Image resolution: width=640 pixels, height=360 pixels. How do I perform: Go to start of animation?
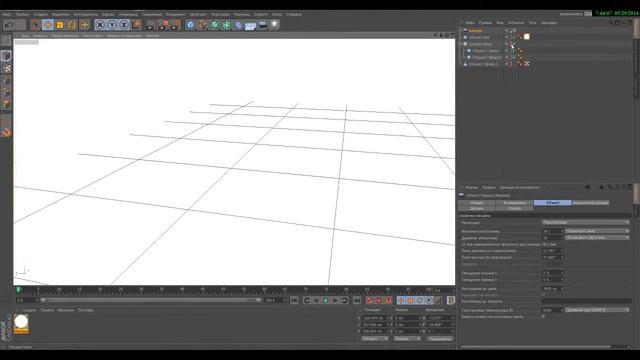[x=294, y=300]
